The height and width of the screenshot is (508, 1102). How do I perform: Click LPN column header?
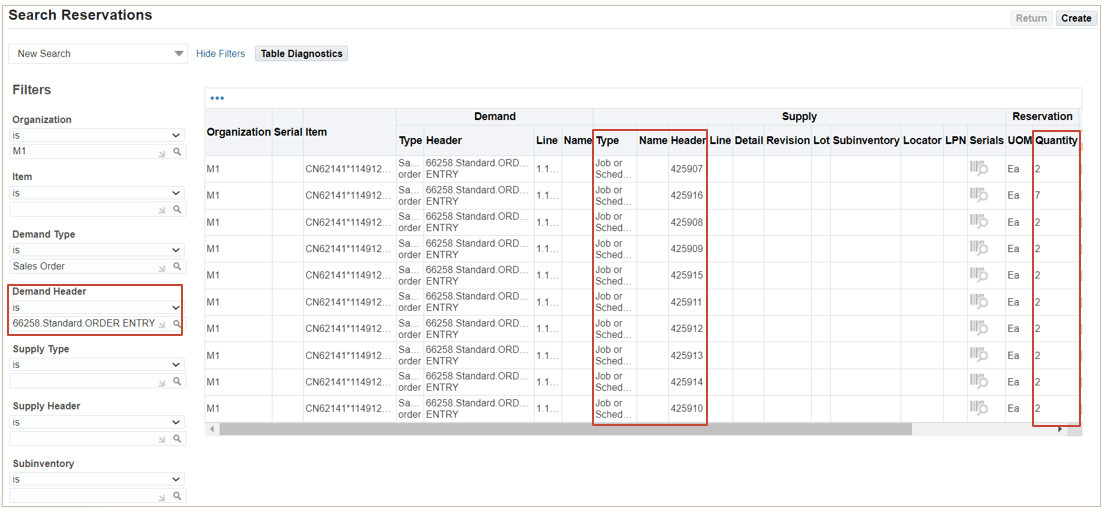tap(955, 141)
